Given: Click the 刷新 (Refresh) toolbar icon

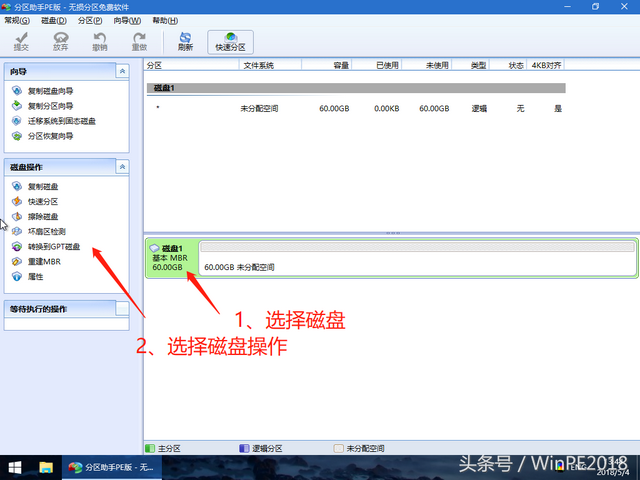Looking at the screenshot, I should point(185,41).
